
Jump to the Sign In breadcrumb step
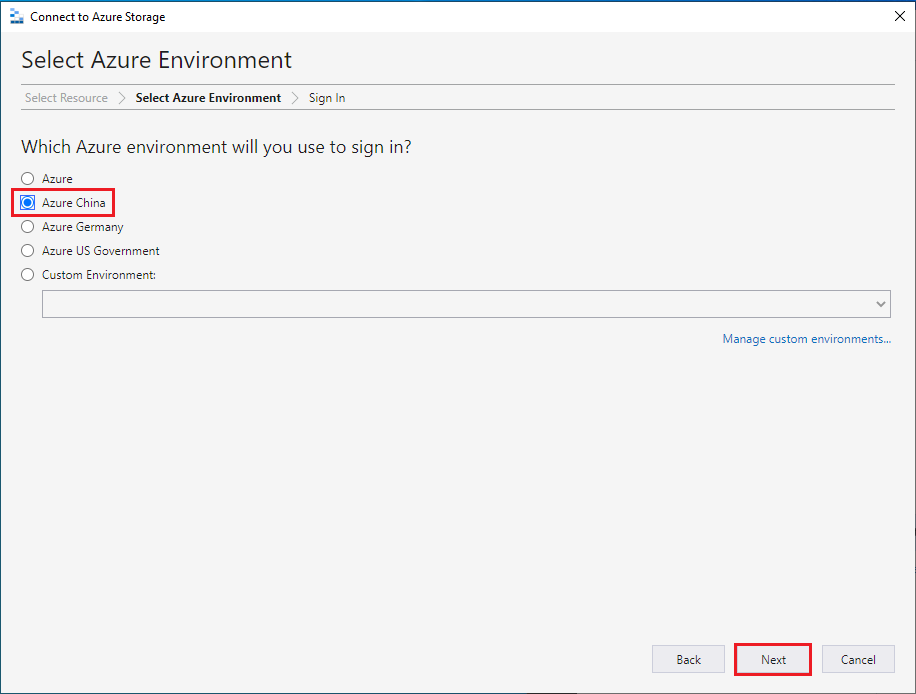coord(326,97)
